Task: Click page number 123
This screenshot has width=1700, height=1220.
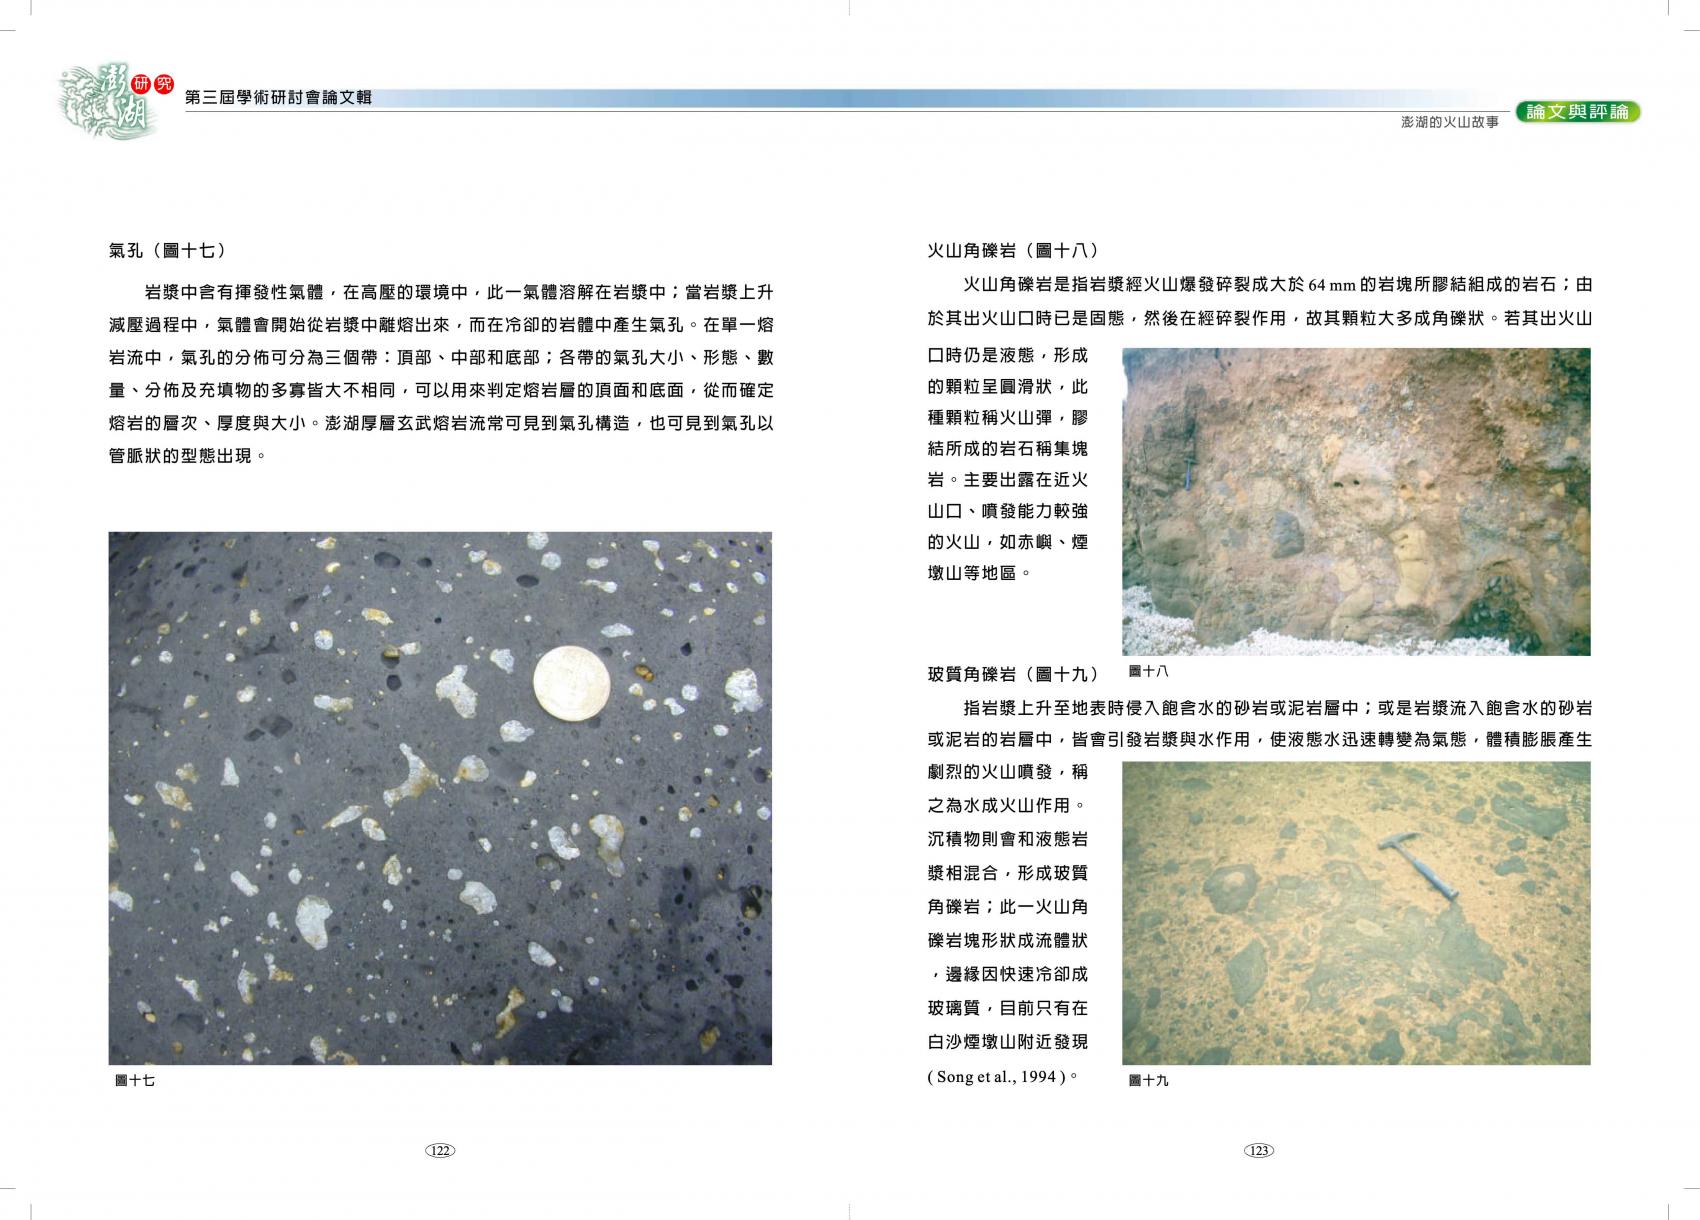Action: (x=1258, y=1150)
